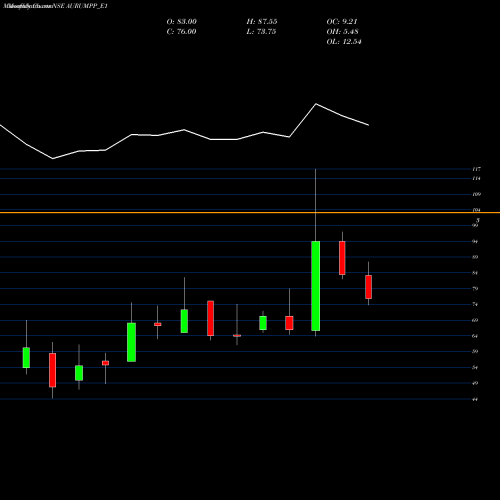This screenshot has width=500, height=500.
Task: Click the tallest green candlestick body
Action: click(x=316, y=286)
